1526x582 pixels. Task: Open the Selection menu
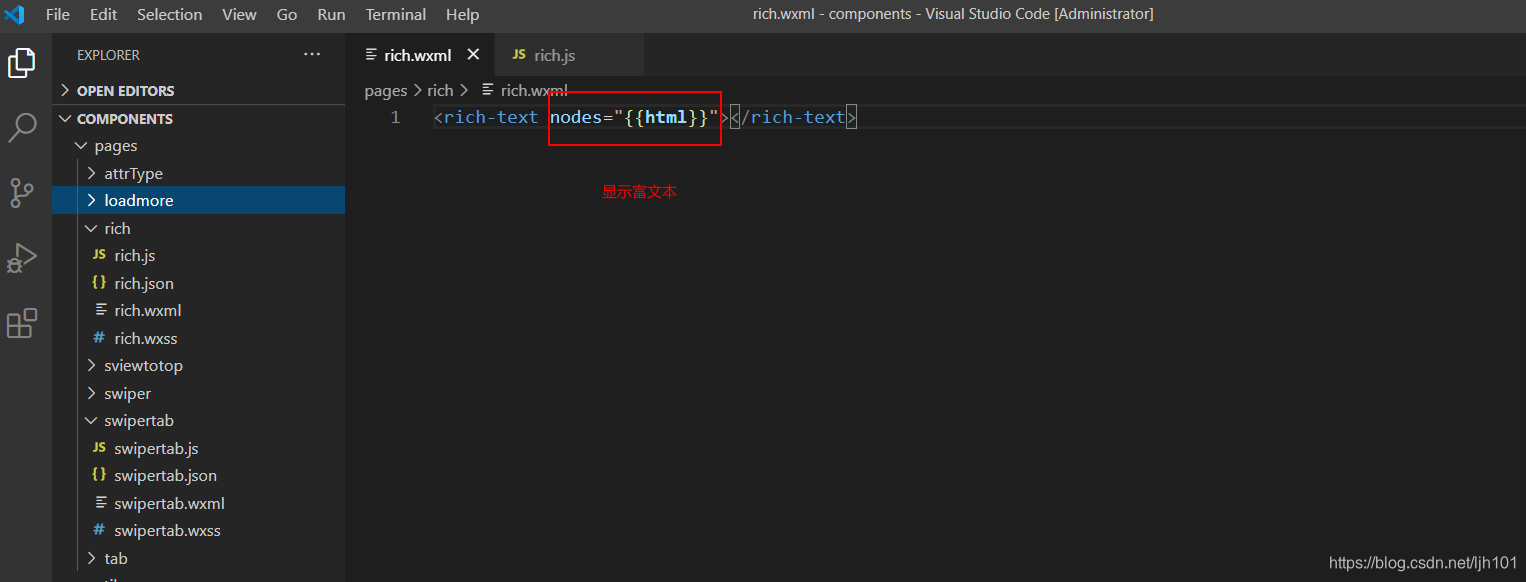pyautogui.click(x=169, y=14)
